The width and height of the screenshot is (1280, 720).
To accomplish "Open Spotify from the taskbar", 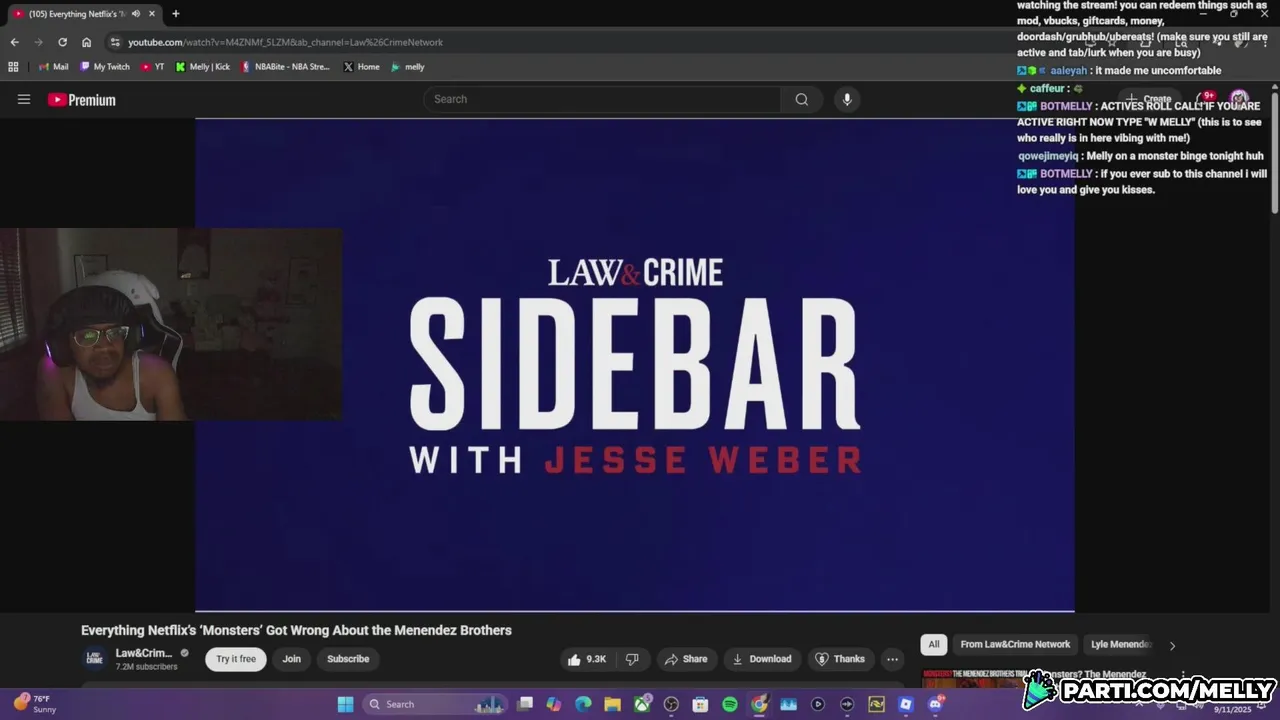I will (730, 704).
